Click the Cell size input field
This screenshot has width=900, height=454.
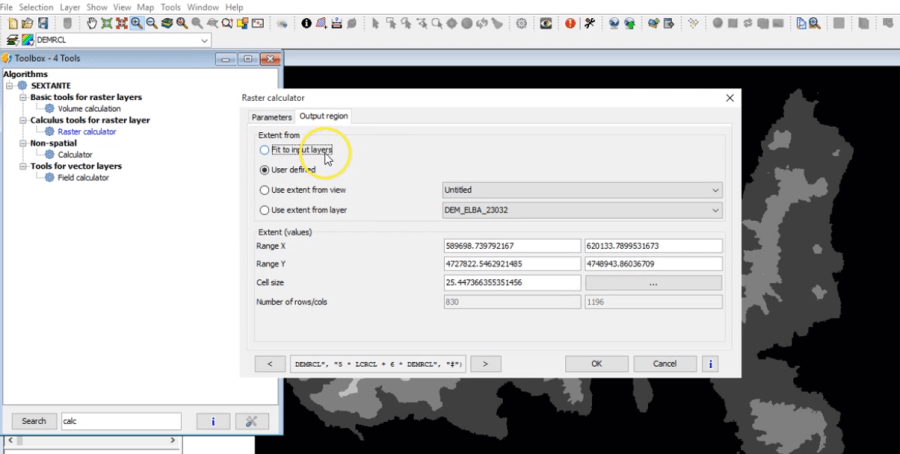coord(511,283)
